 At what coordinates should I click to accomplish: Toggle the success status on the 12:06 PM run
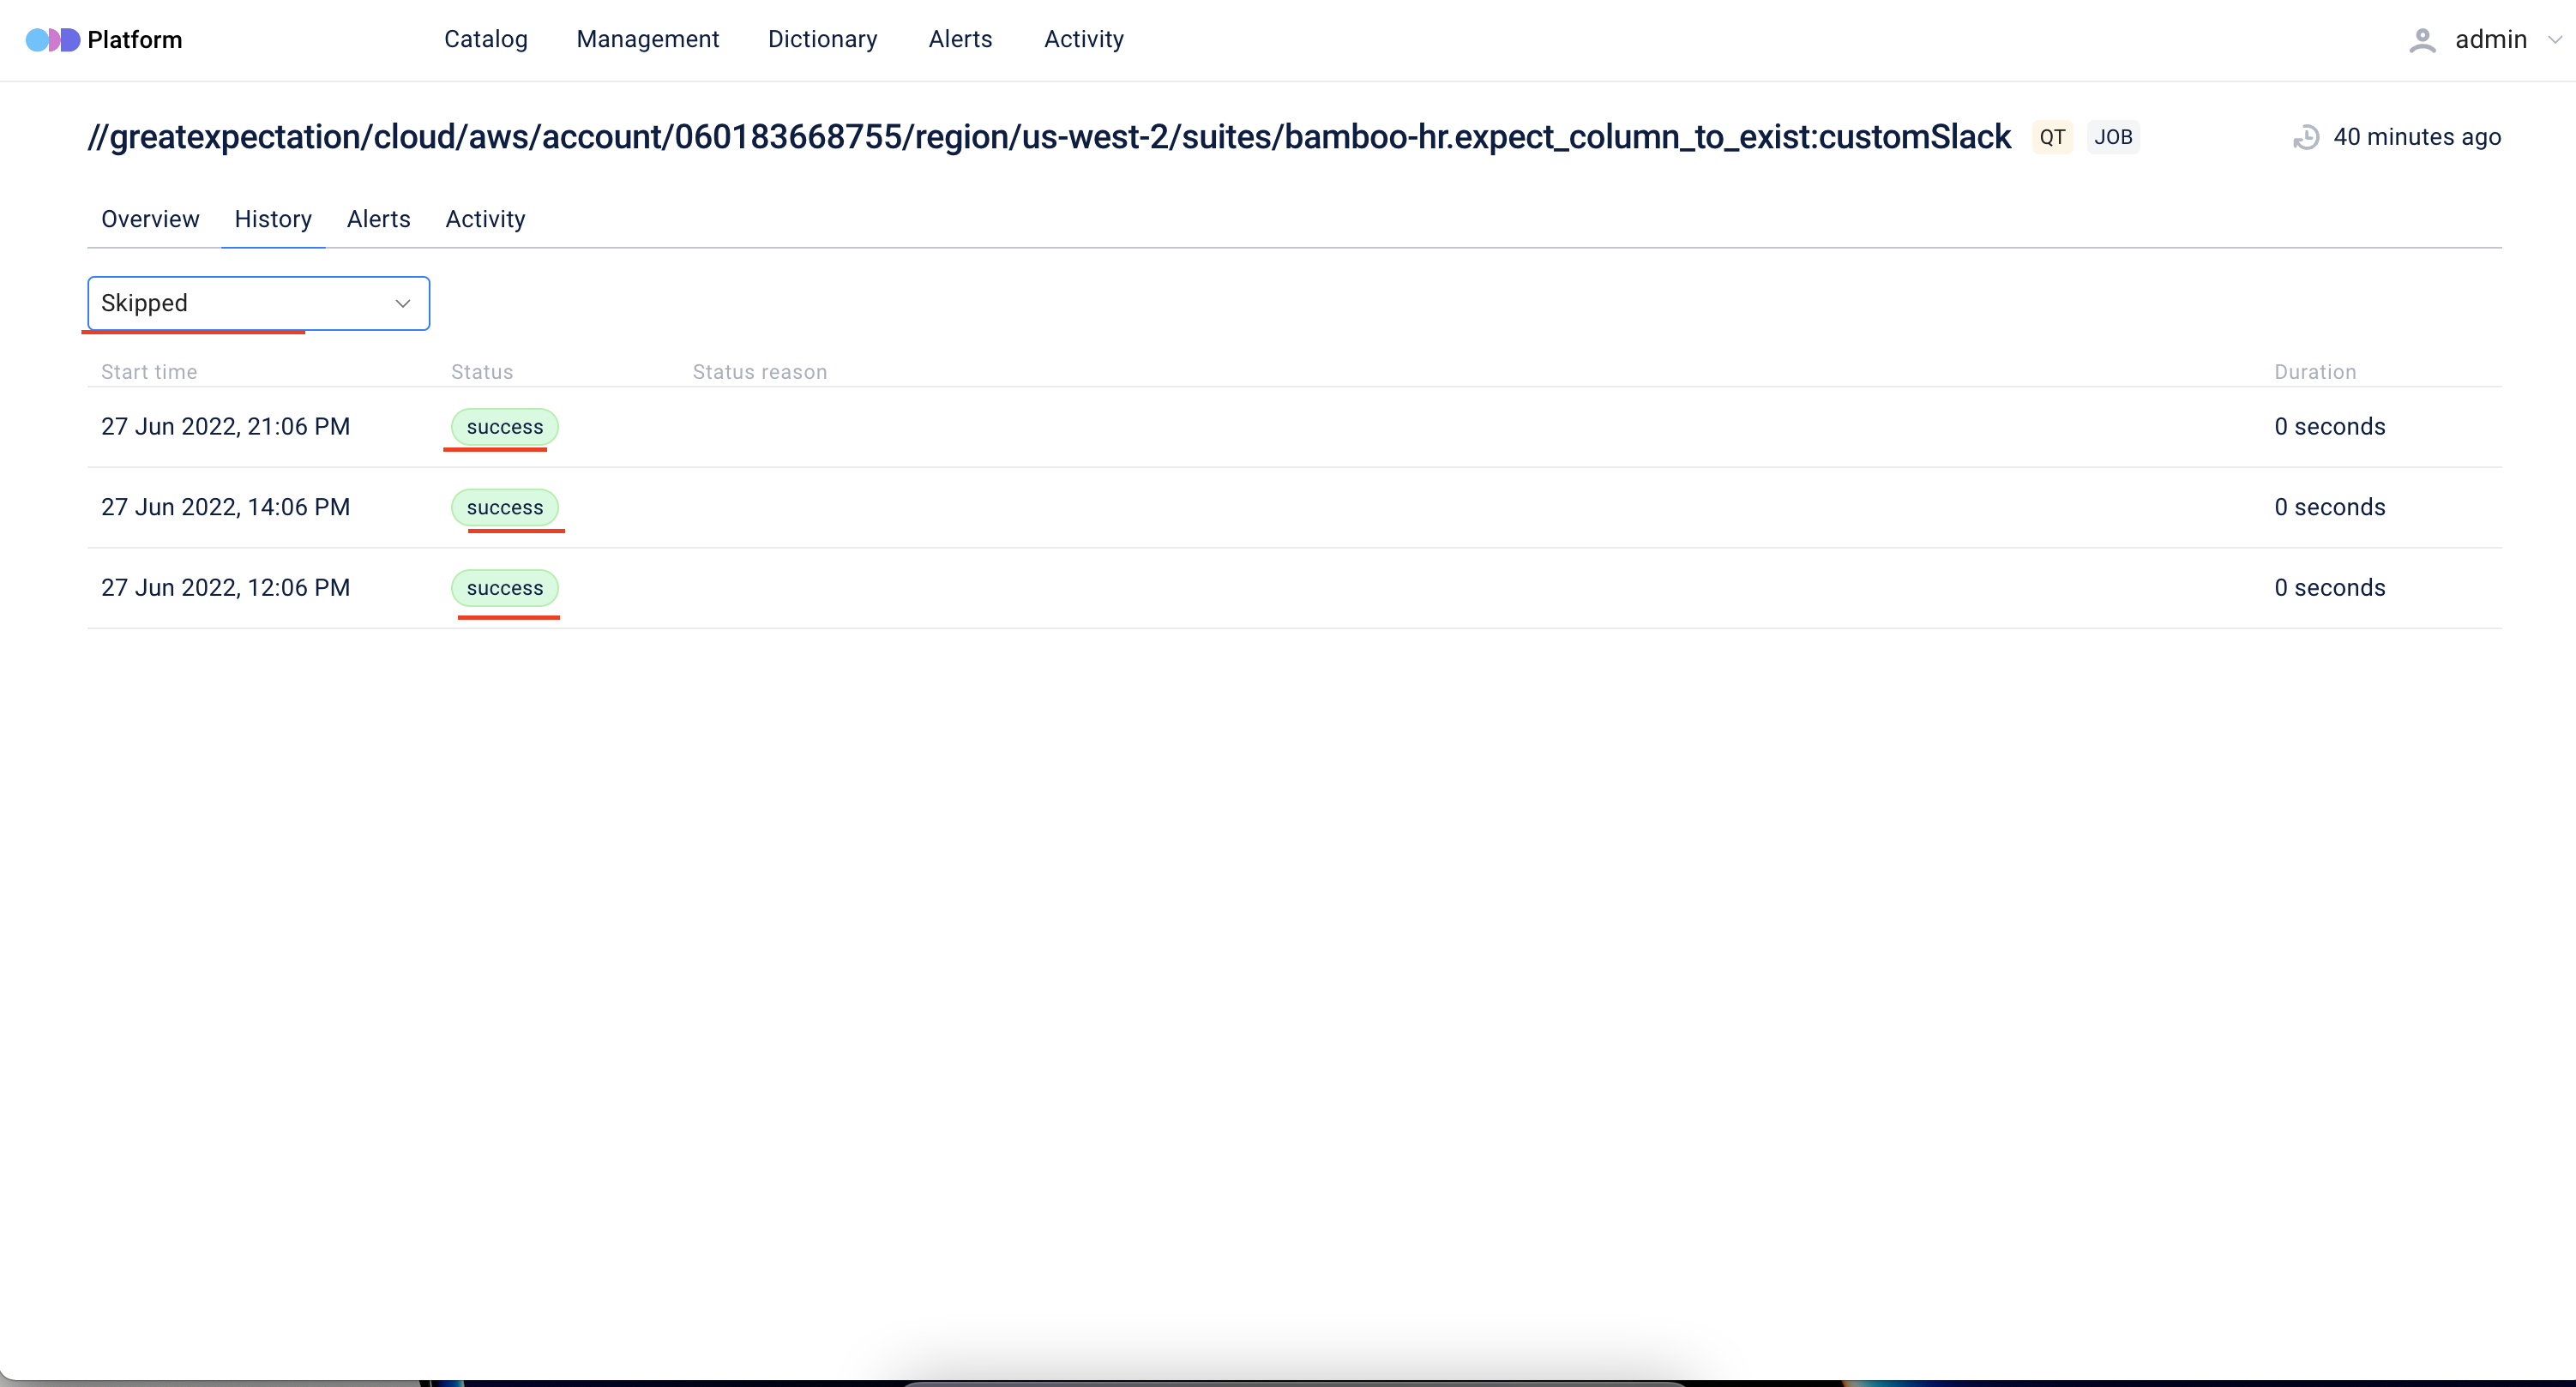[505, 588]
